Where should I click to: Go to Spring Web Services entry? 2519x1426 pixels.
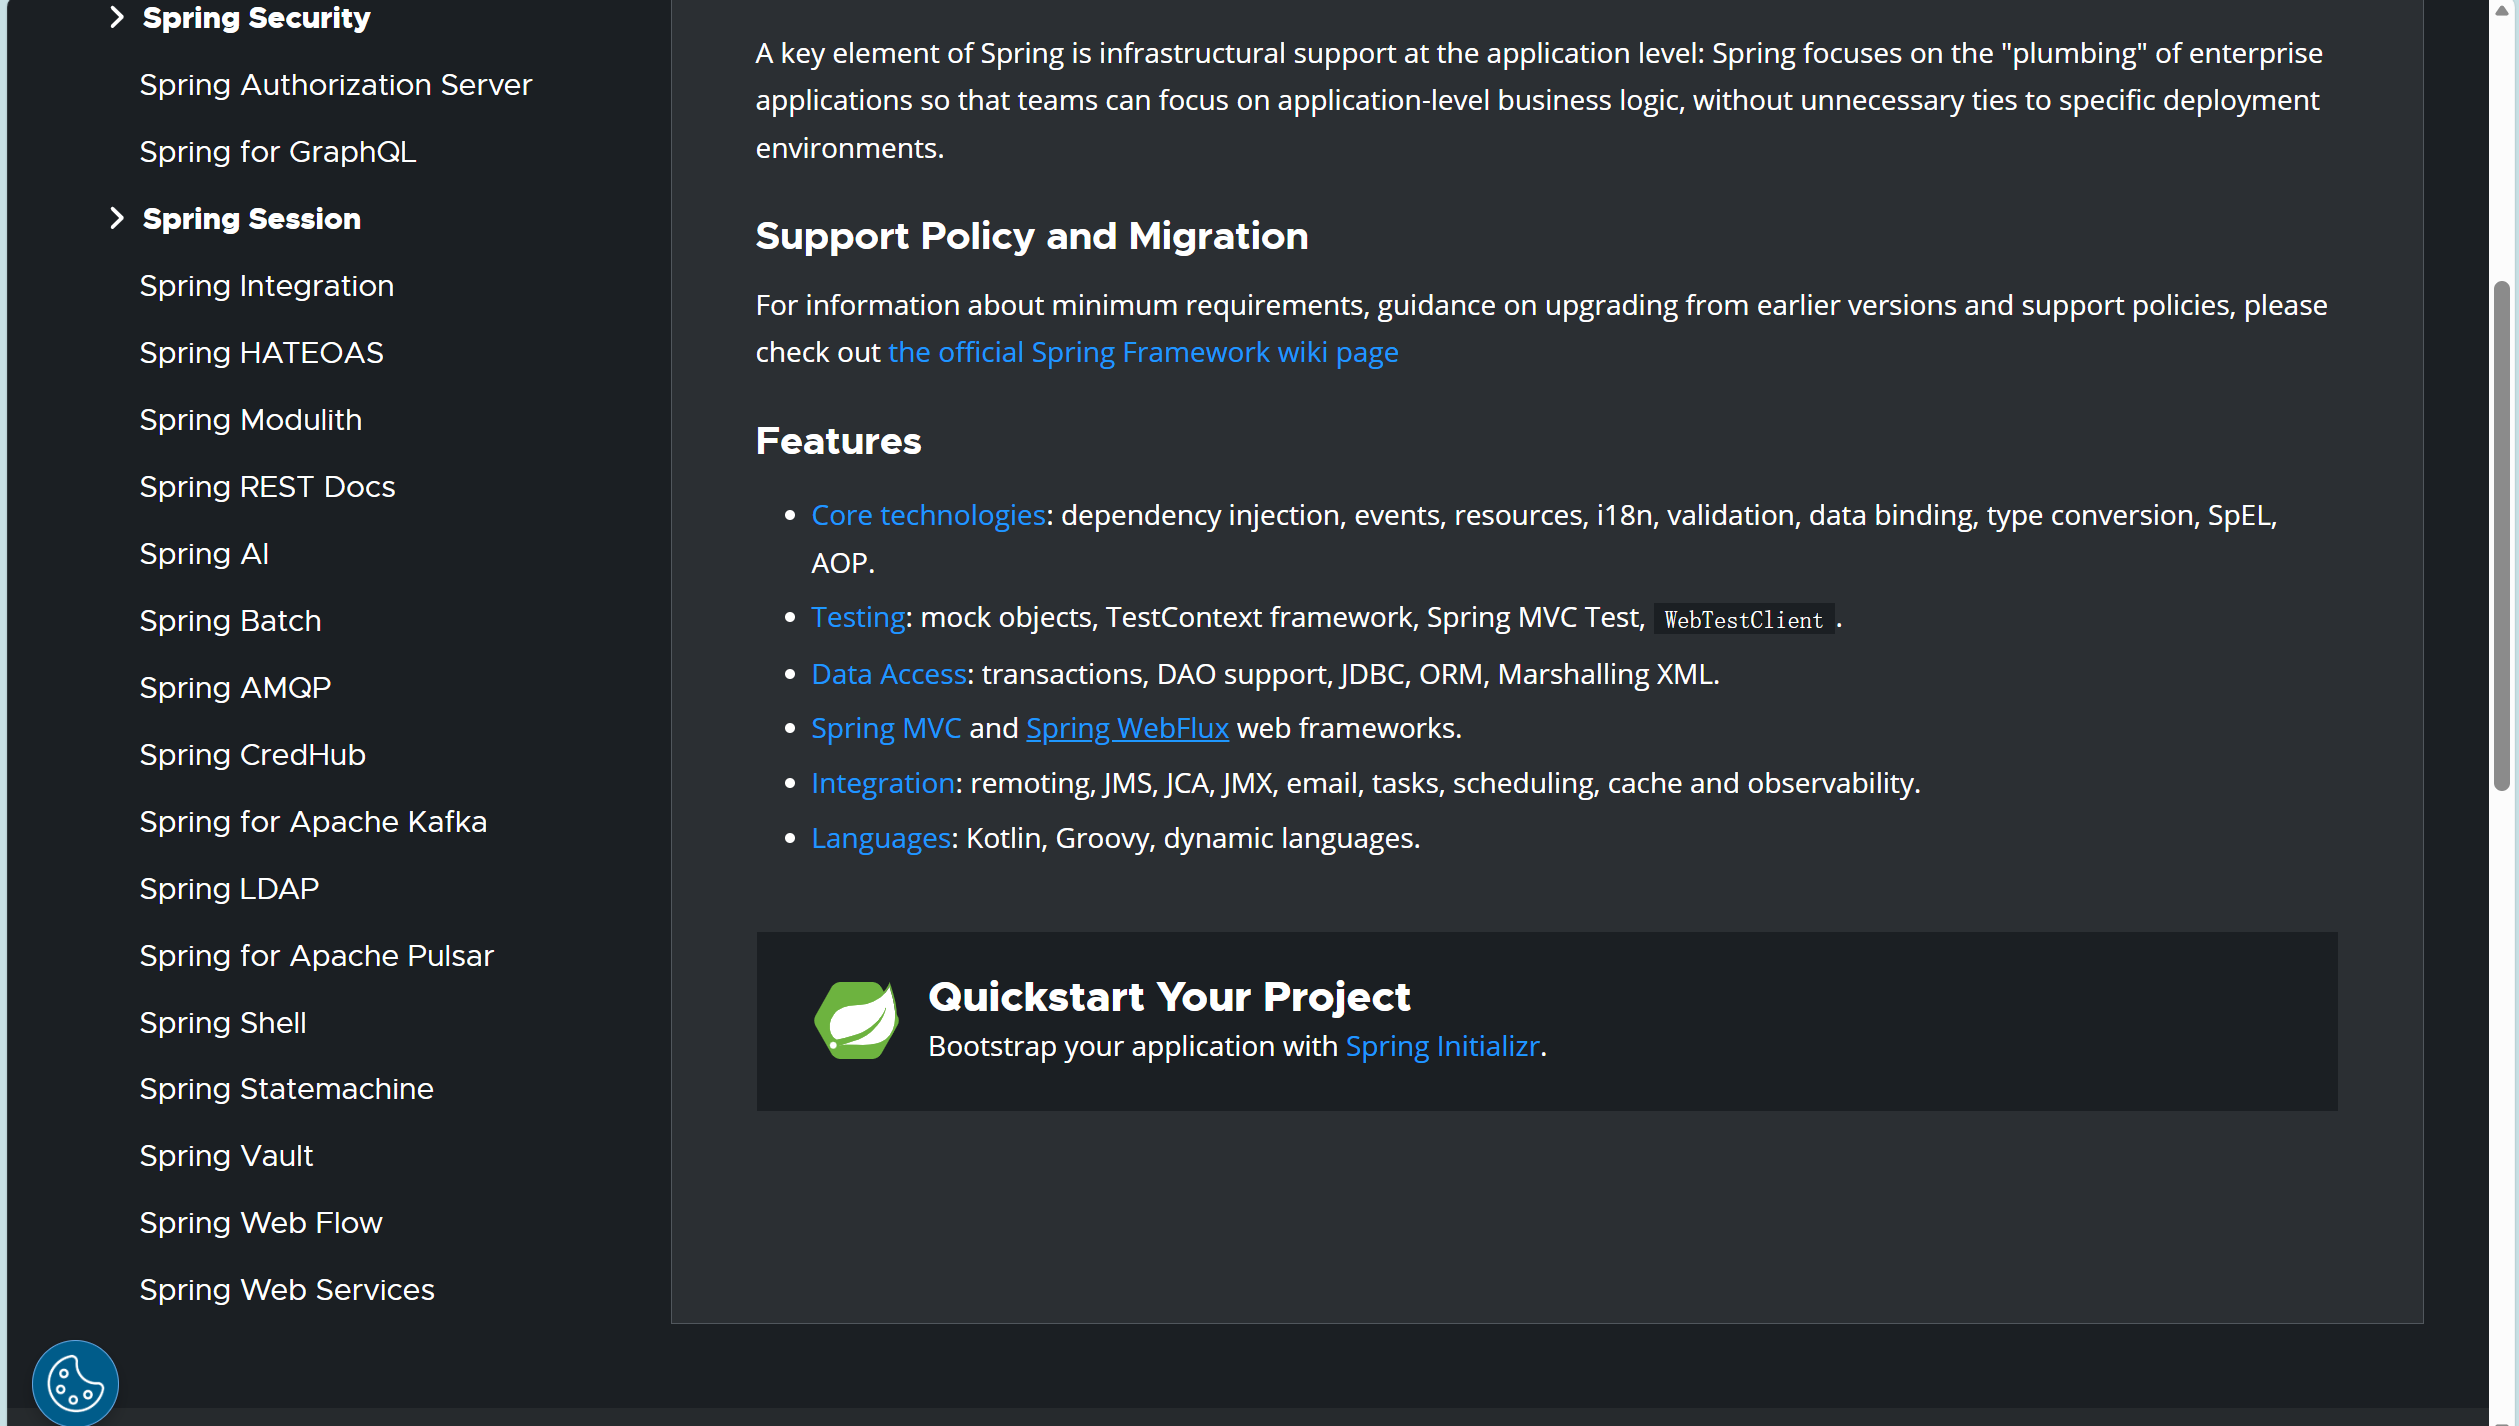coord(287,1290)
